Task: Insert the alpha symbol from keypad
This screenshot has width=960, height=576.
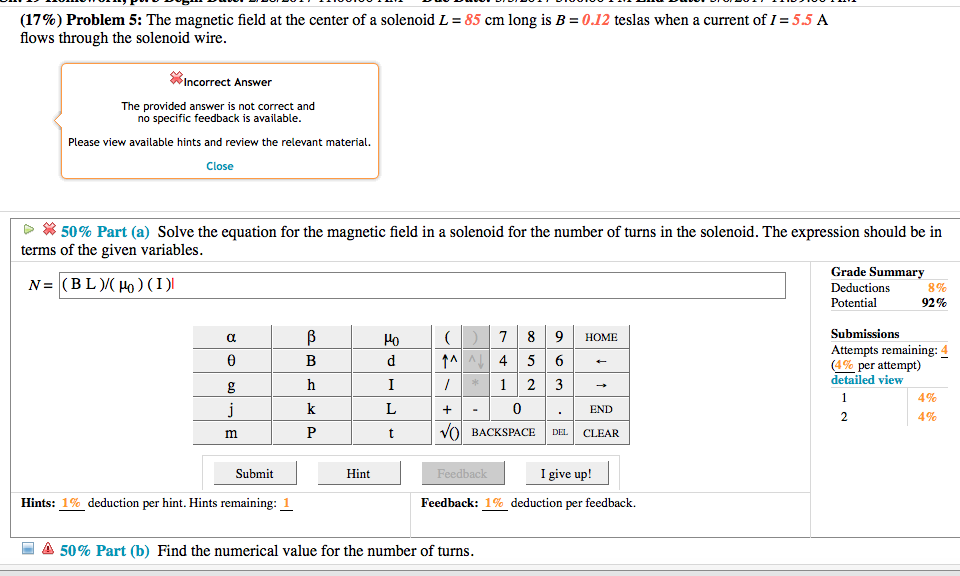Action: (231, 337)
